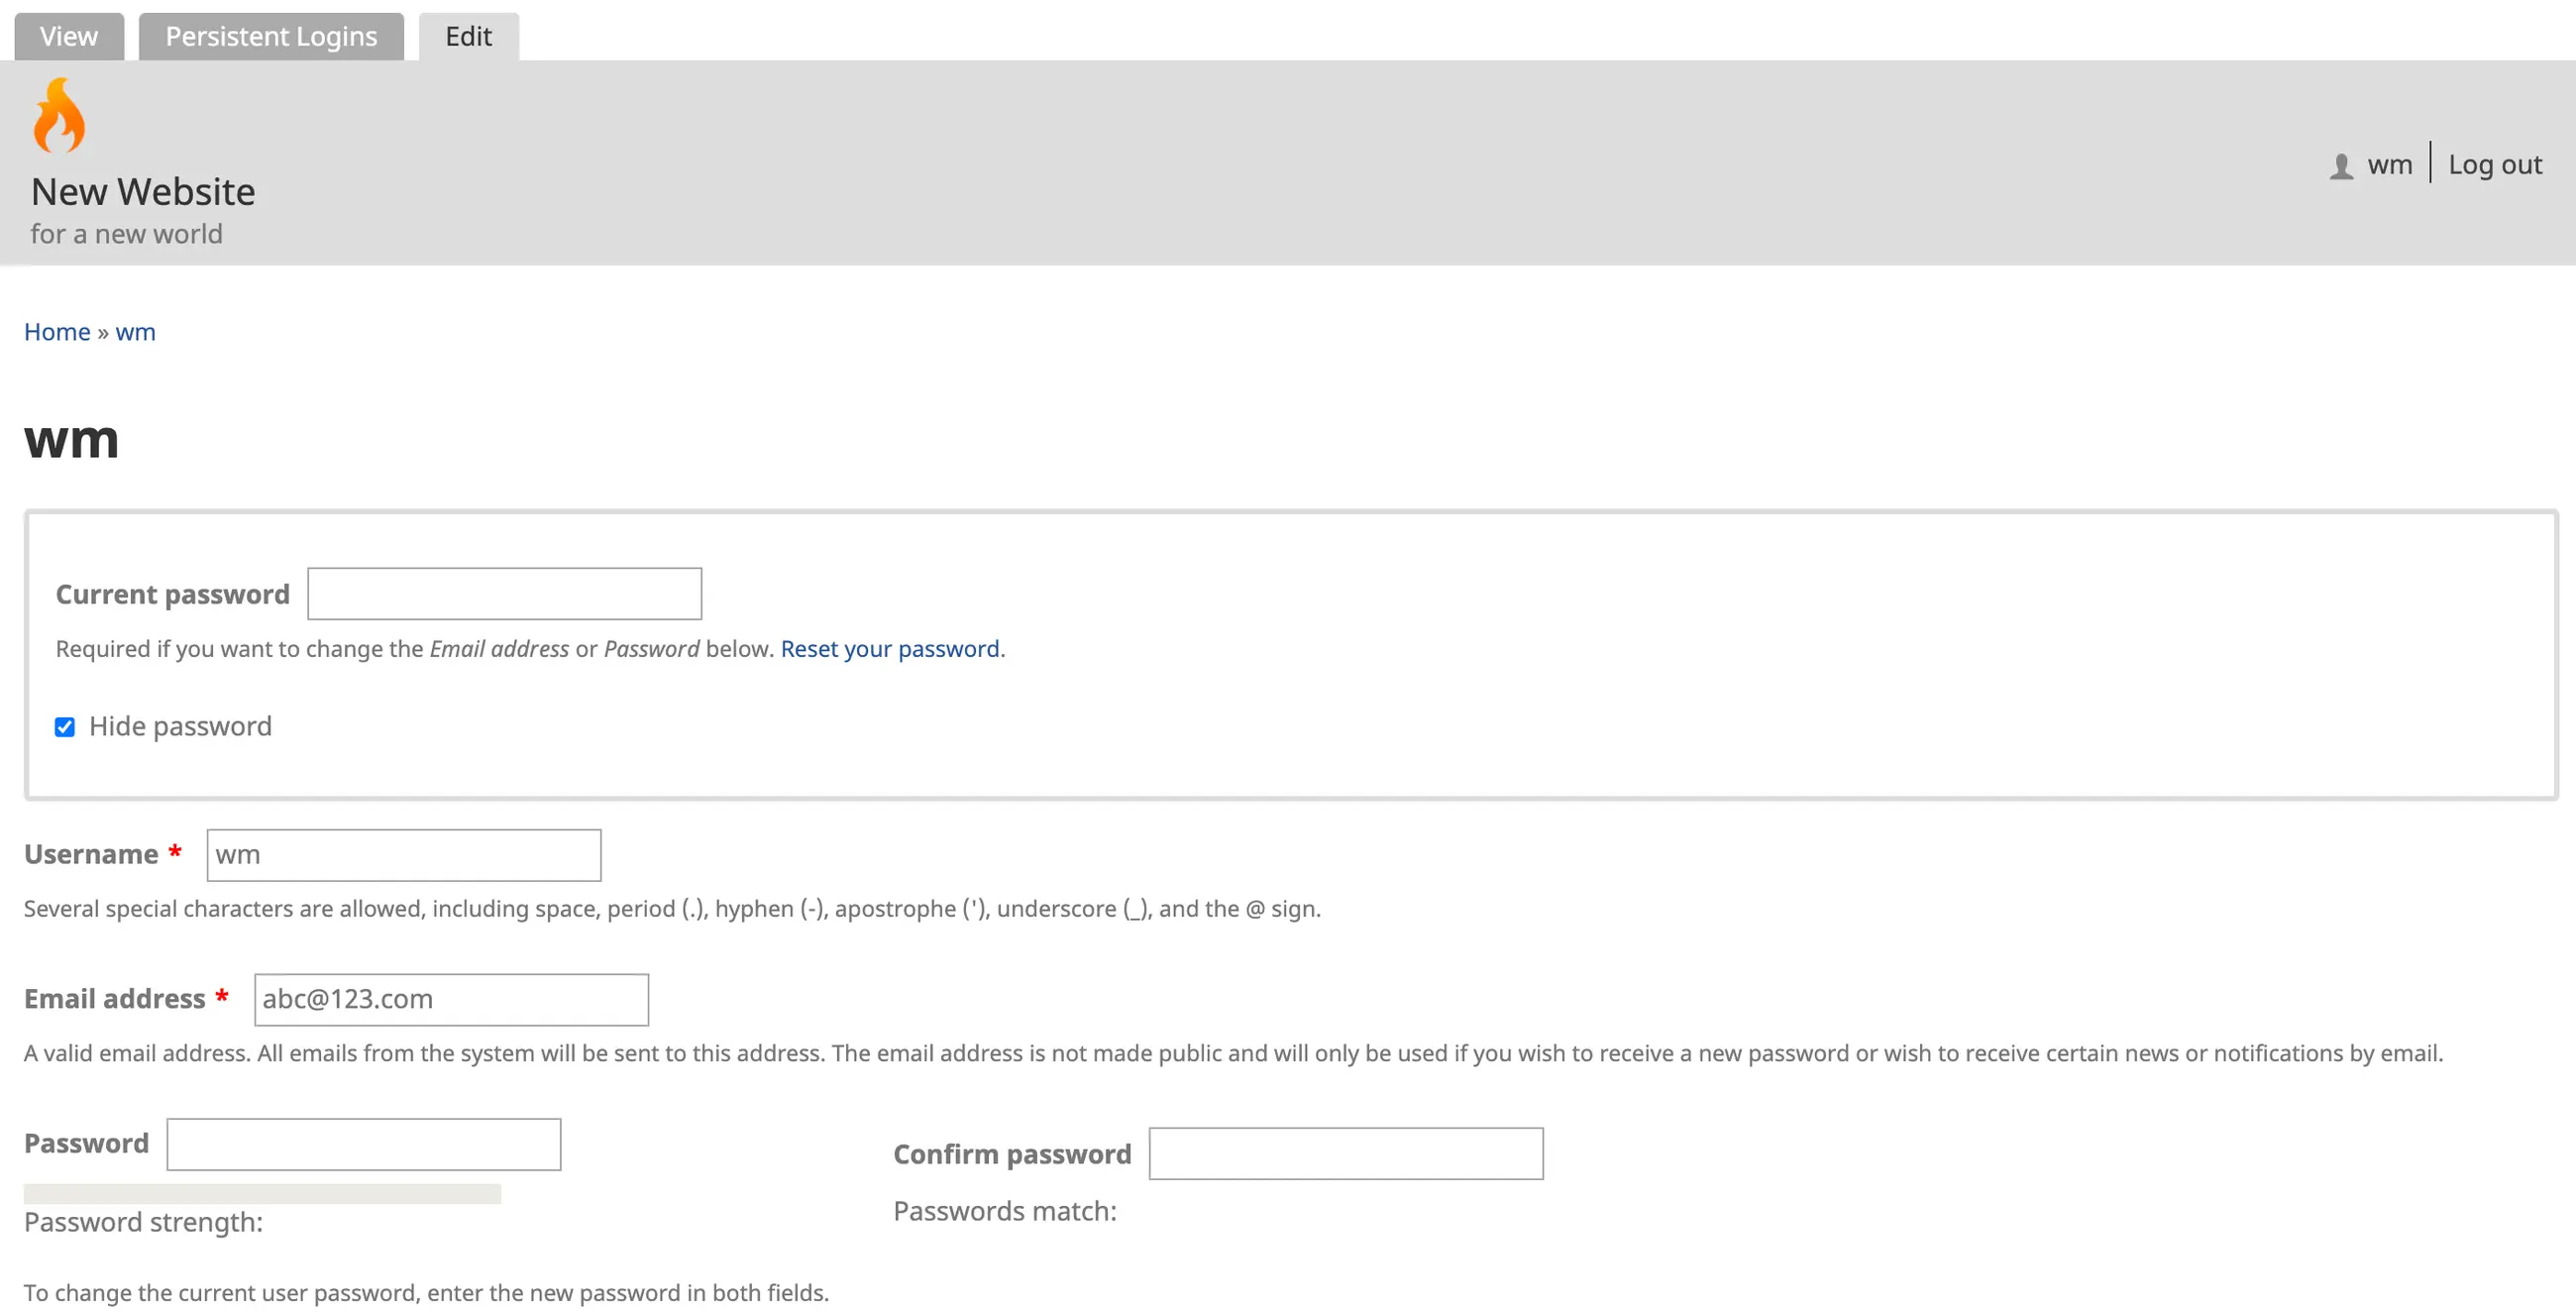The width and height of the screenshot is (2576, 1312).
Task: Focus the Current password field
Action: 504,594
